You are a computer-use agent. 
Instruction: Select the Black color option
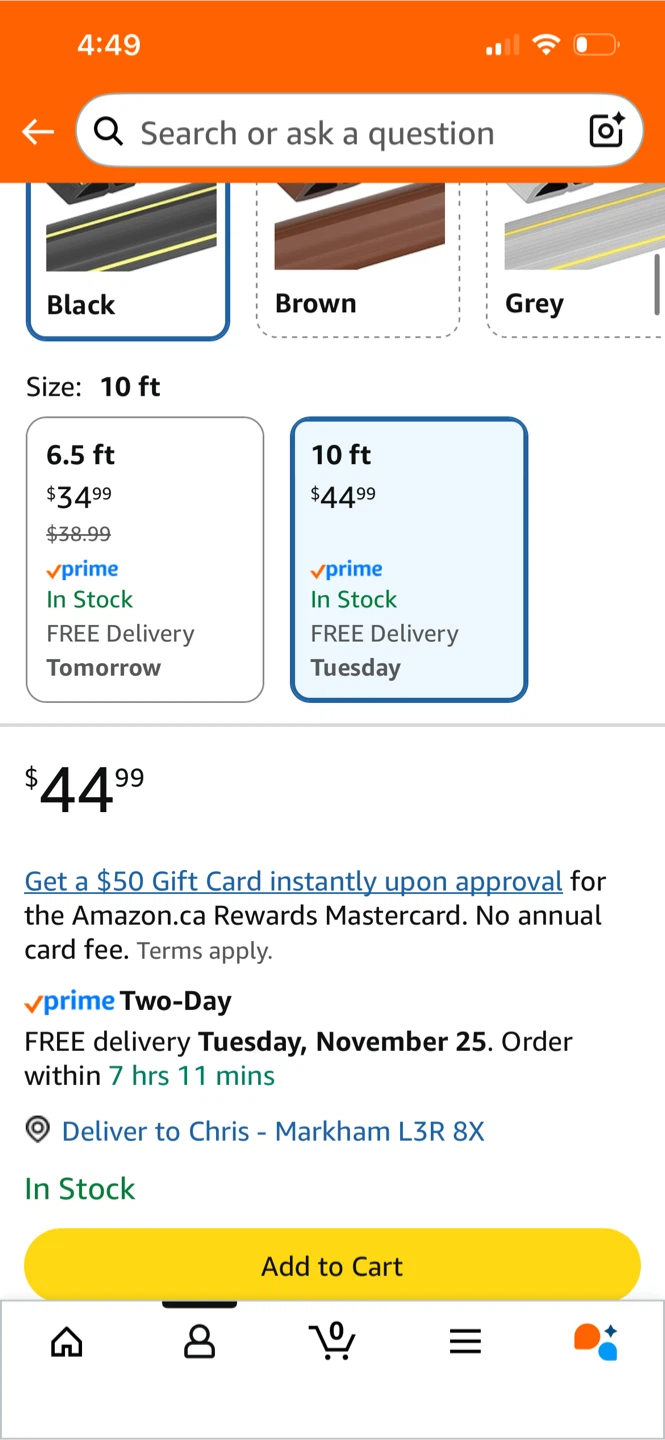[x=128, y=262]
